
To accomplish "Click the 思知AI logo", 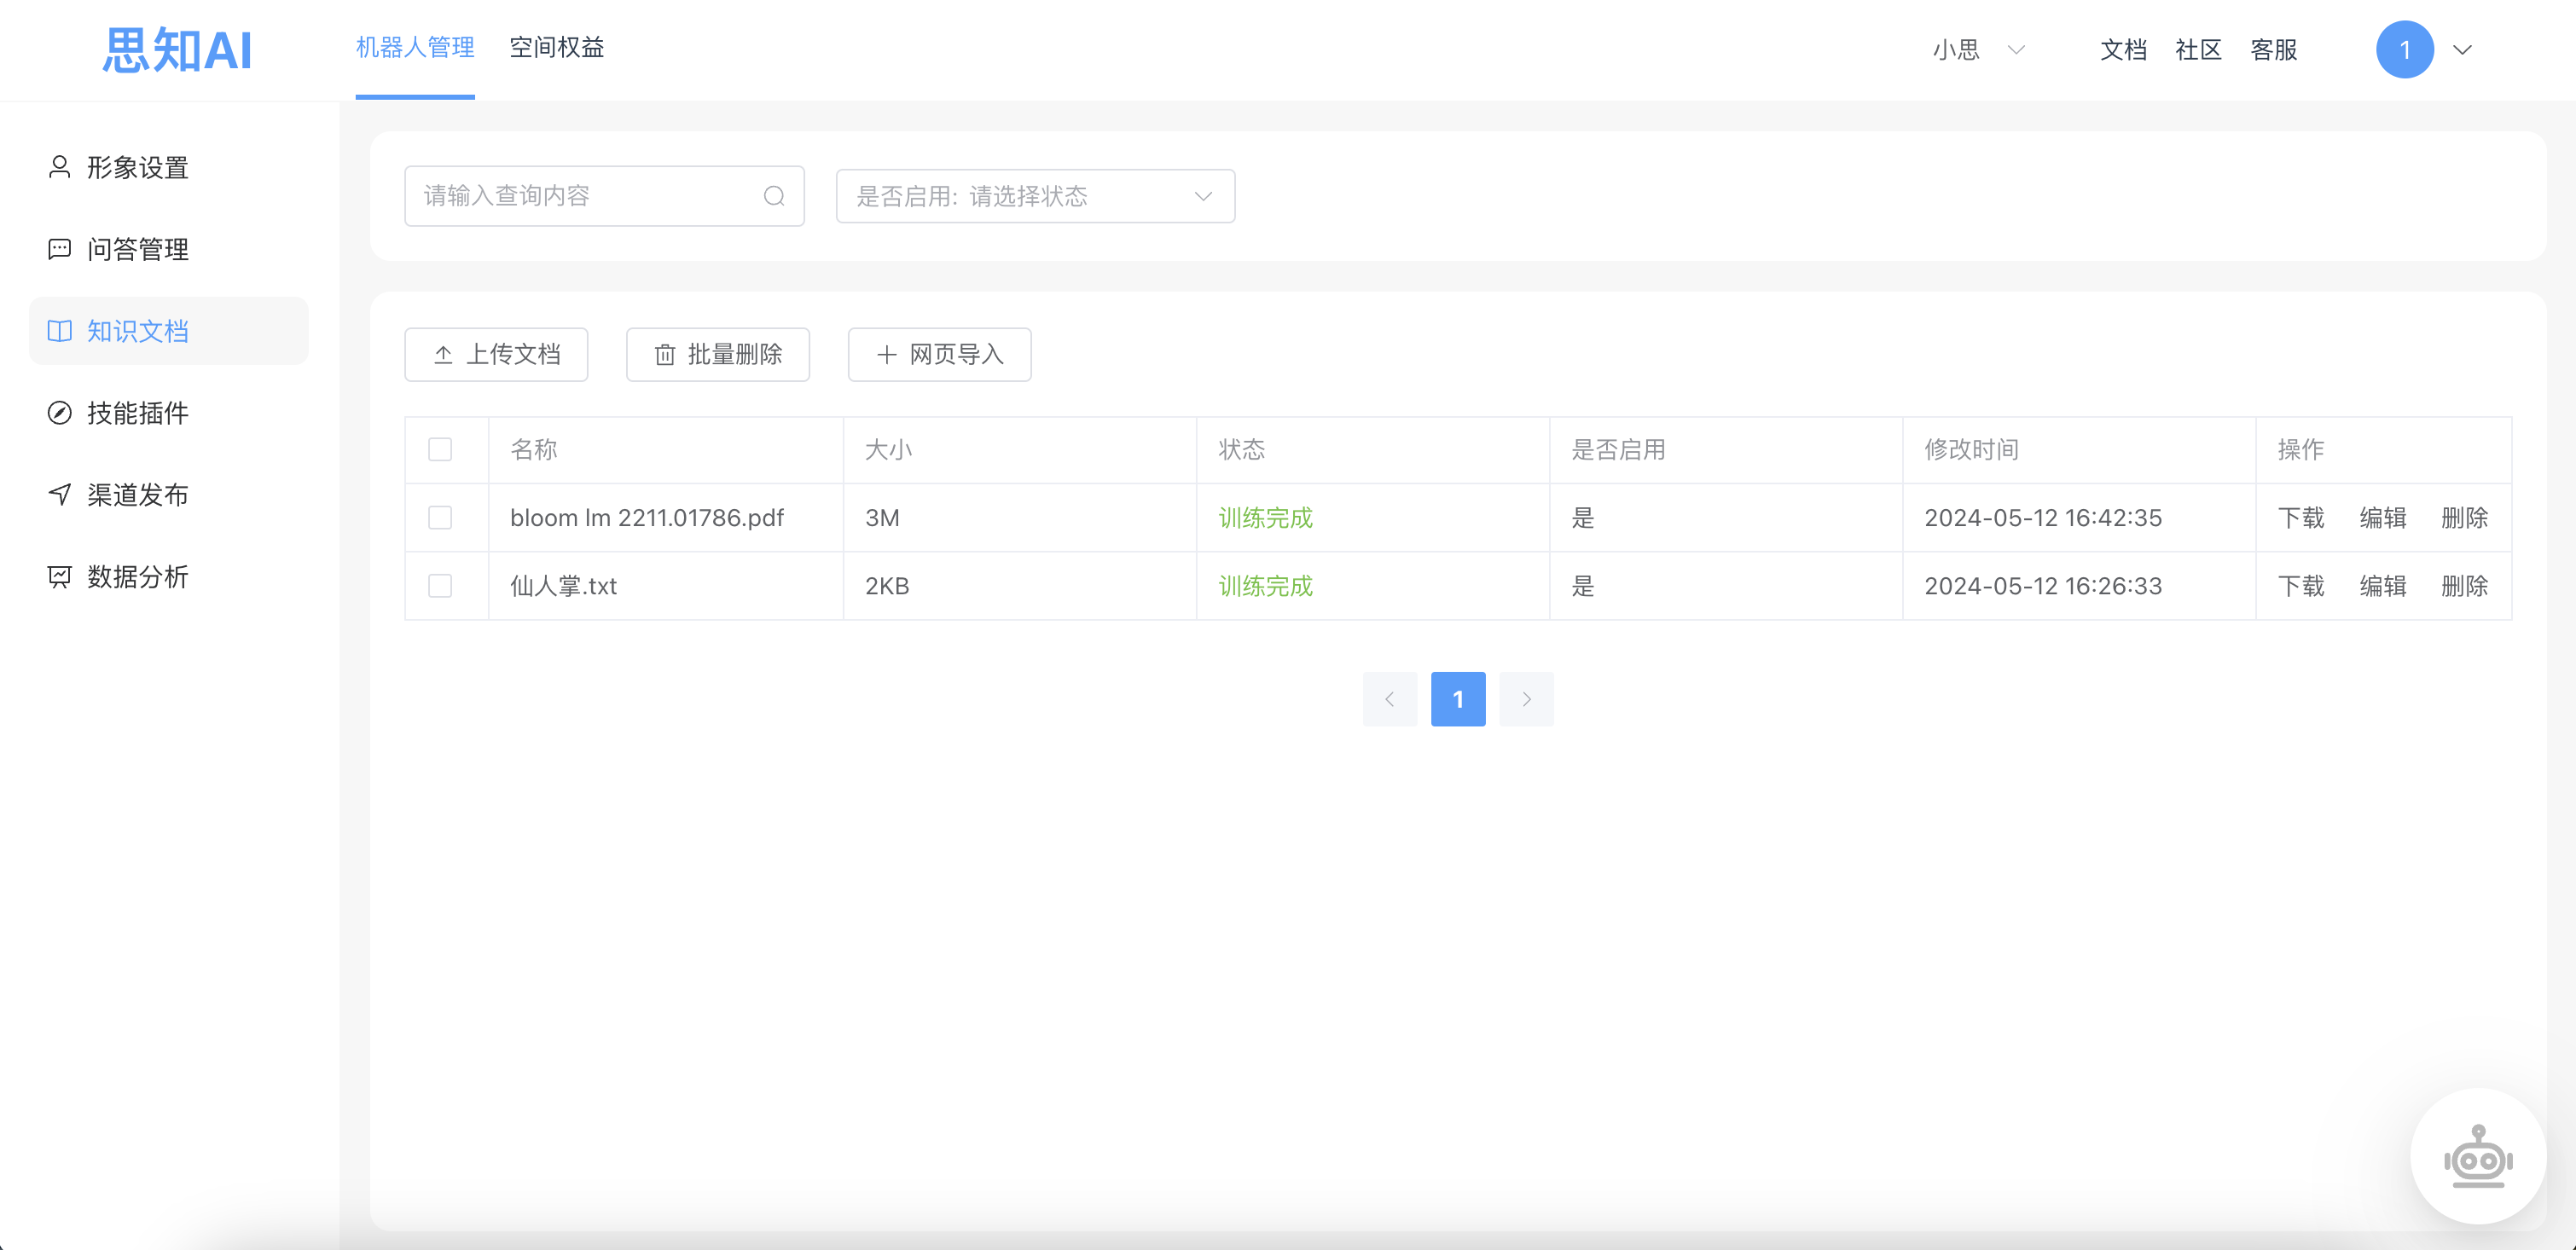I will pyautogui.click(x=177, y=49).
